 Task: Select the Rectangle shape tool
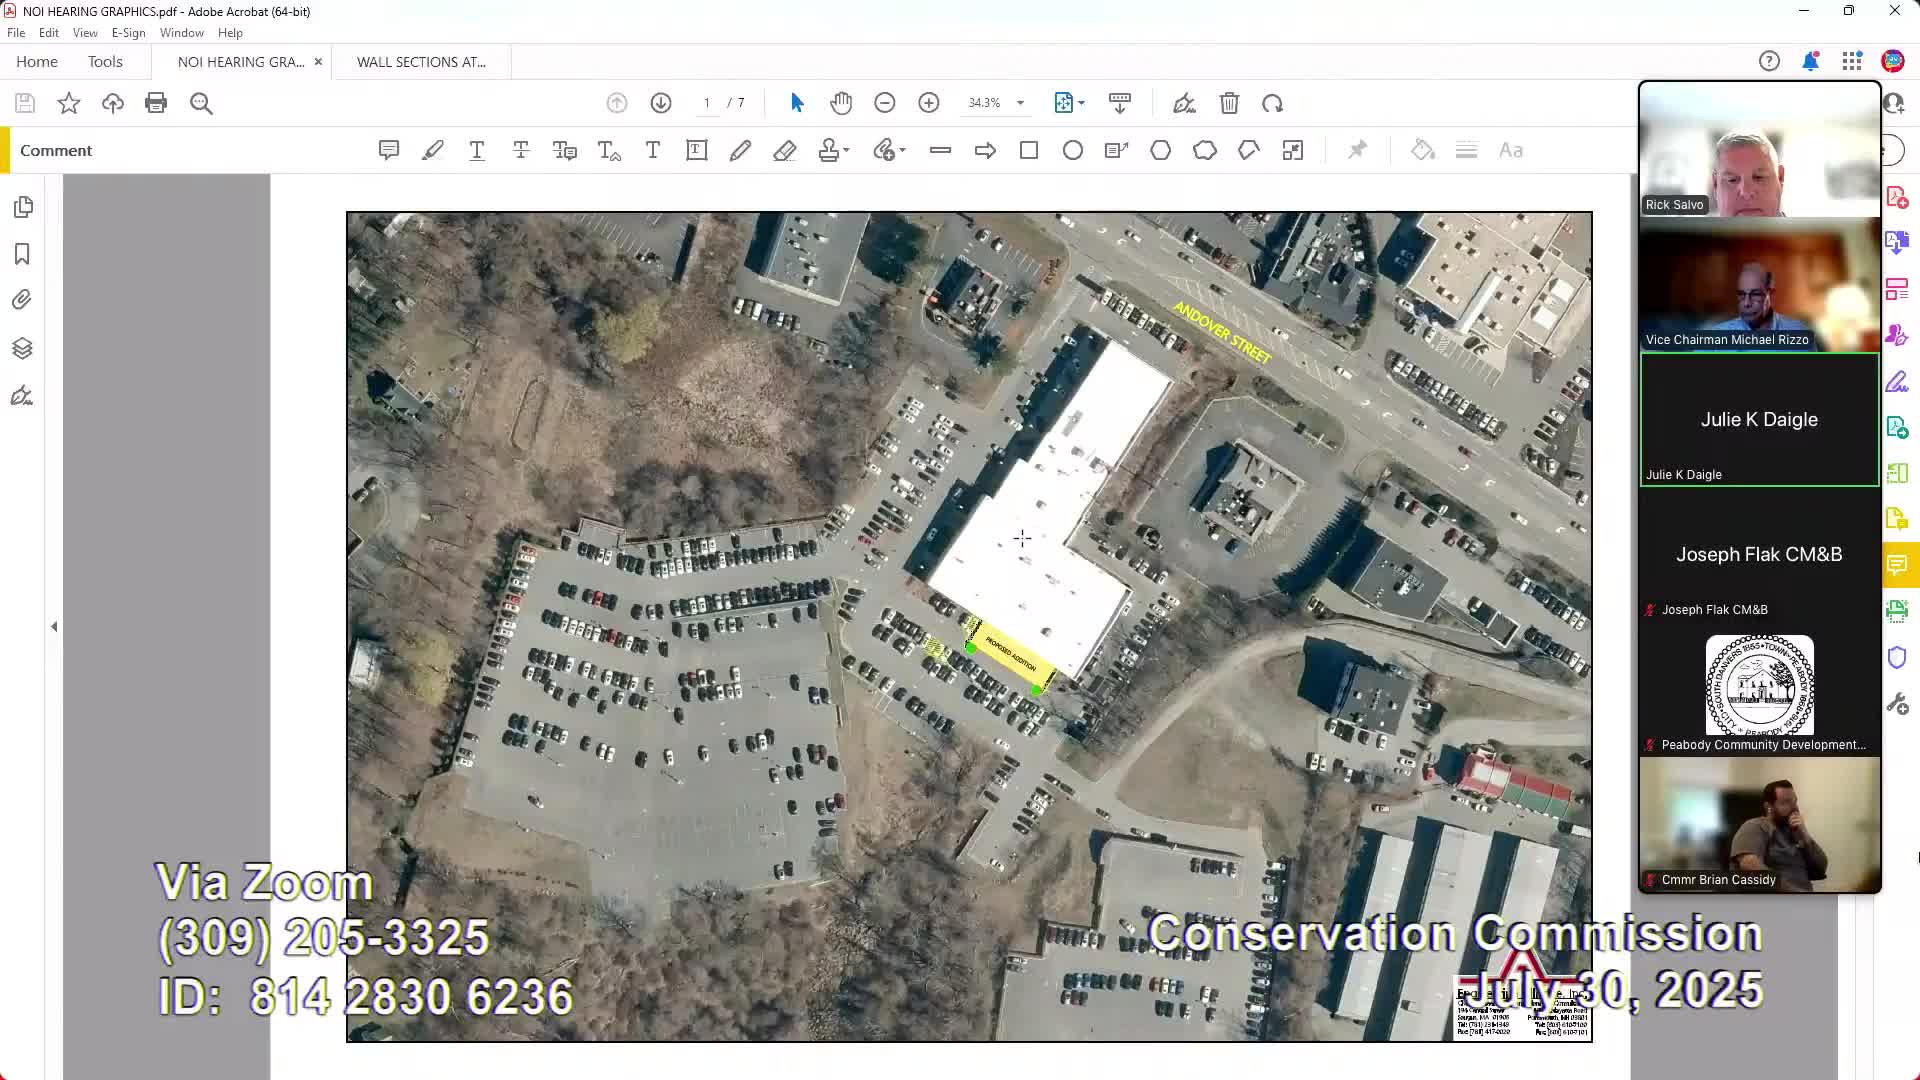click(x=1029, y=151)
